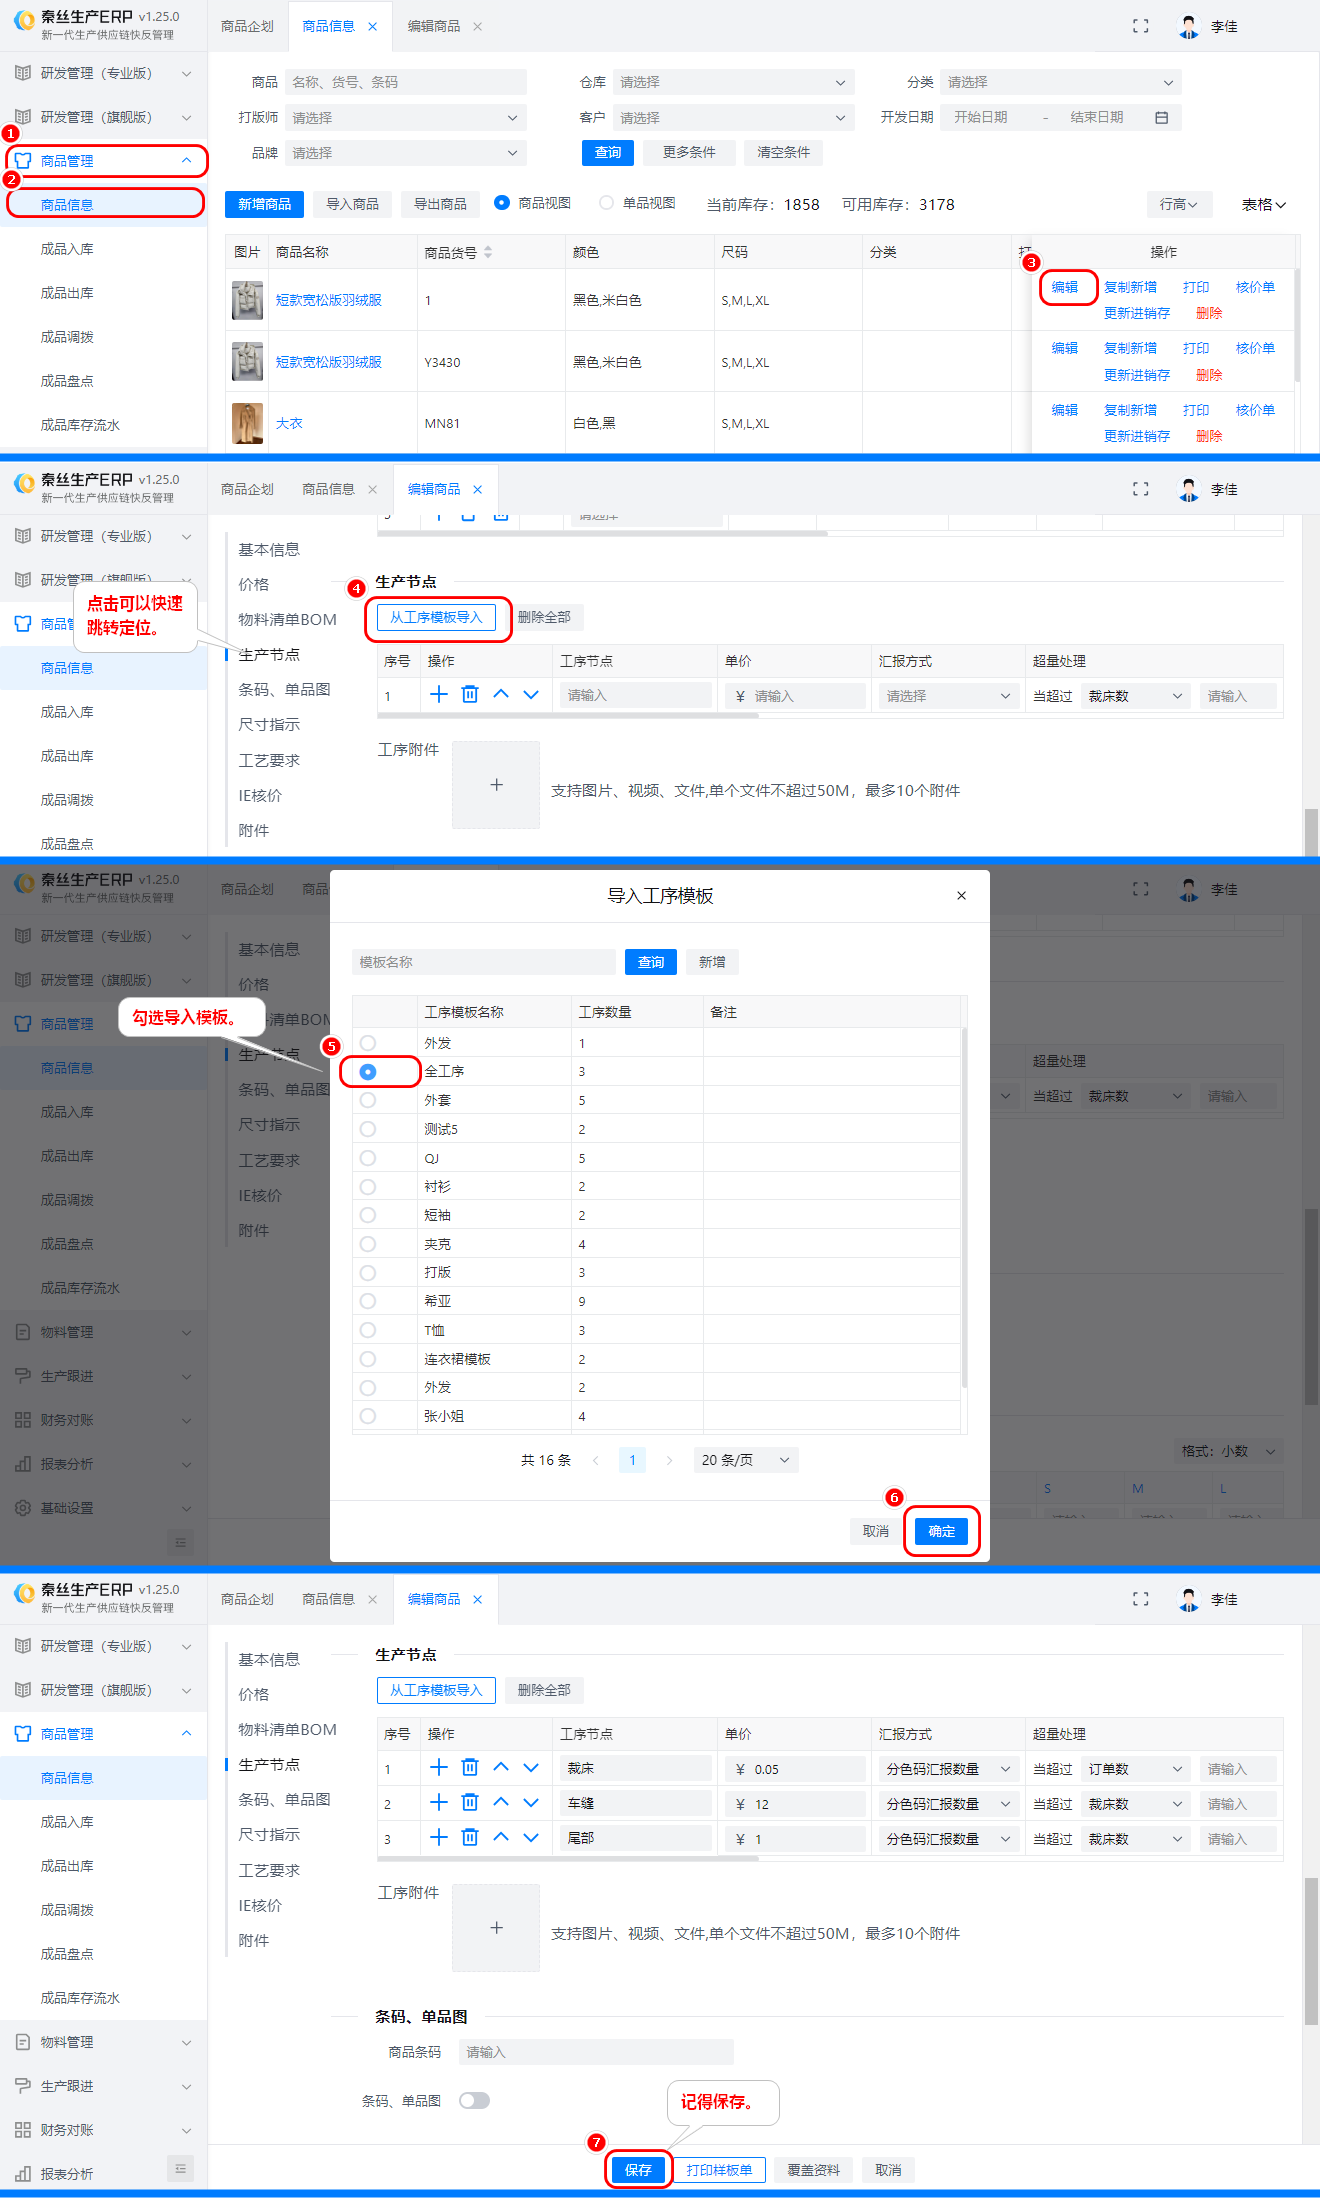
Task: Move the 车缝 row up
Action: click(x=501, y=1803)
